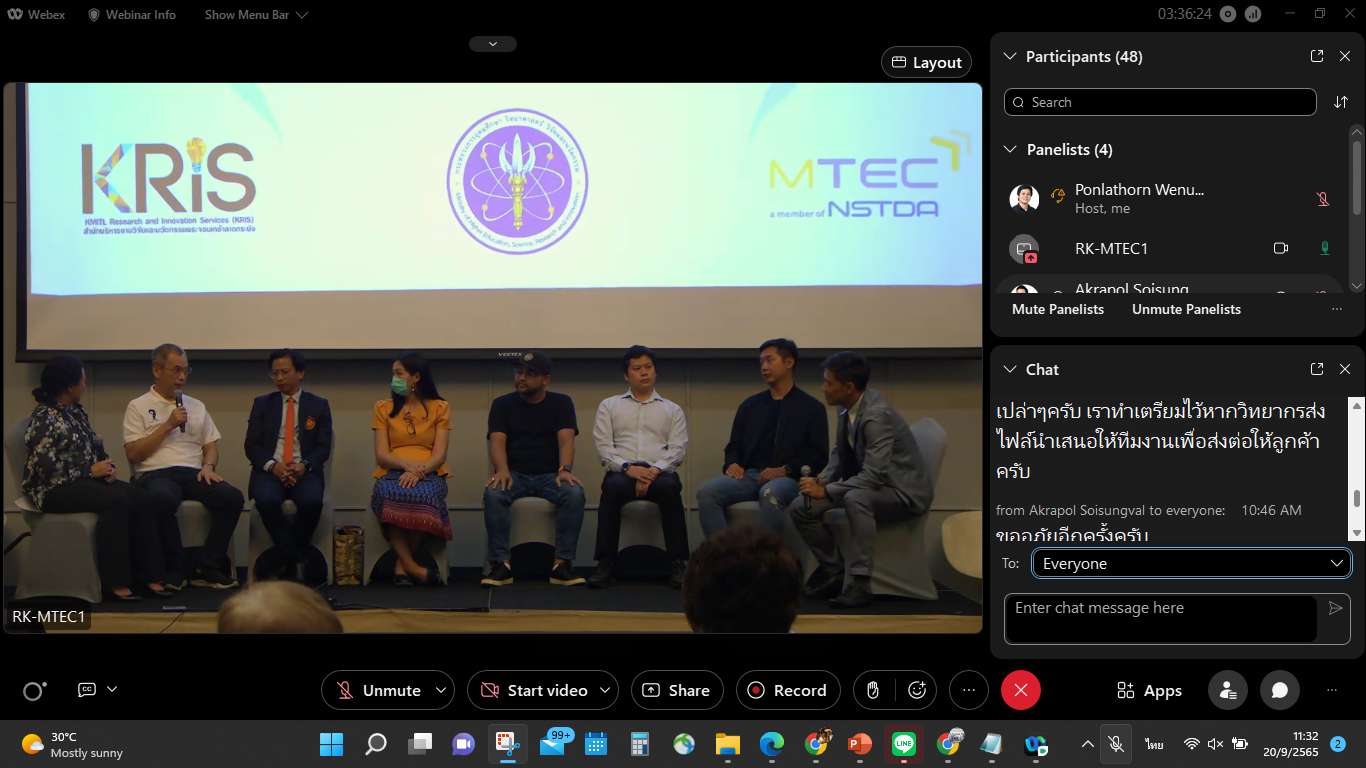Viewport: 1366px width, 768px height.
Task: Open Microsoft Edge from the taskbar
Action: point(771,744)
